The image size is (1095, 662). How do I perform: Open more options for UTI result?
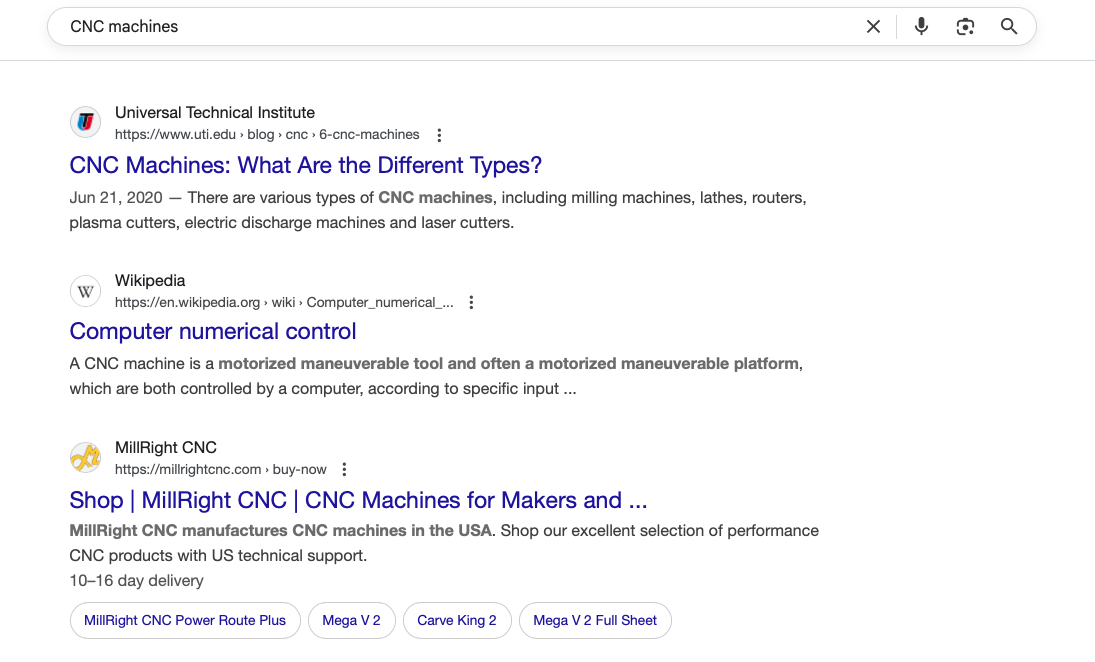(439, 135)
